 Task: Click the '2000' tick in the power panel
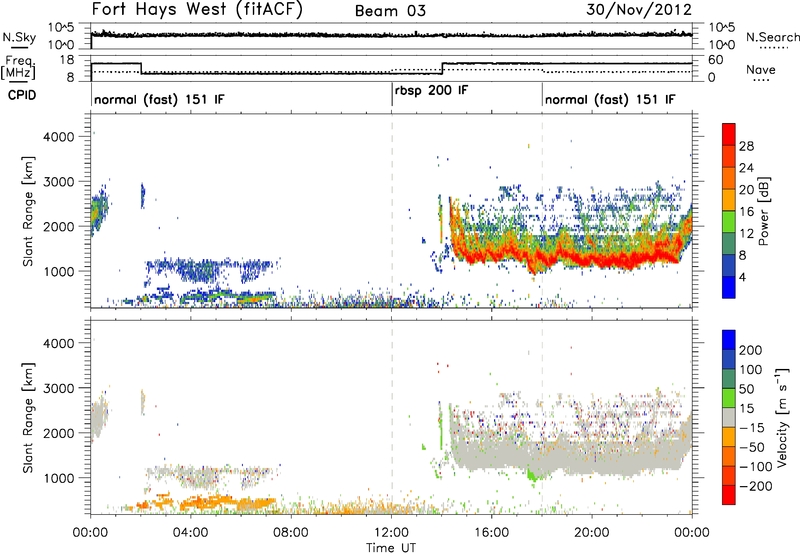[58, 226]
